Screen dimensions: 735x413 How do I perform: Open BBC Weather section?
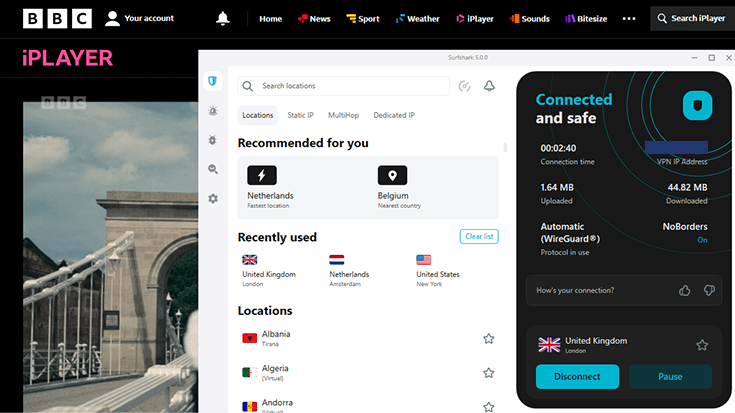[x=418, y=19]
